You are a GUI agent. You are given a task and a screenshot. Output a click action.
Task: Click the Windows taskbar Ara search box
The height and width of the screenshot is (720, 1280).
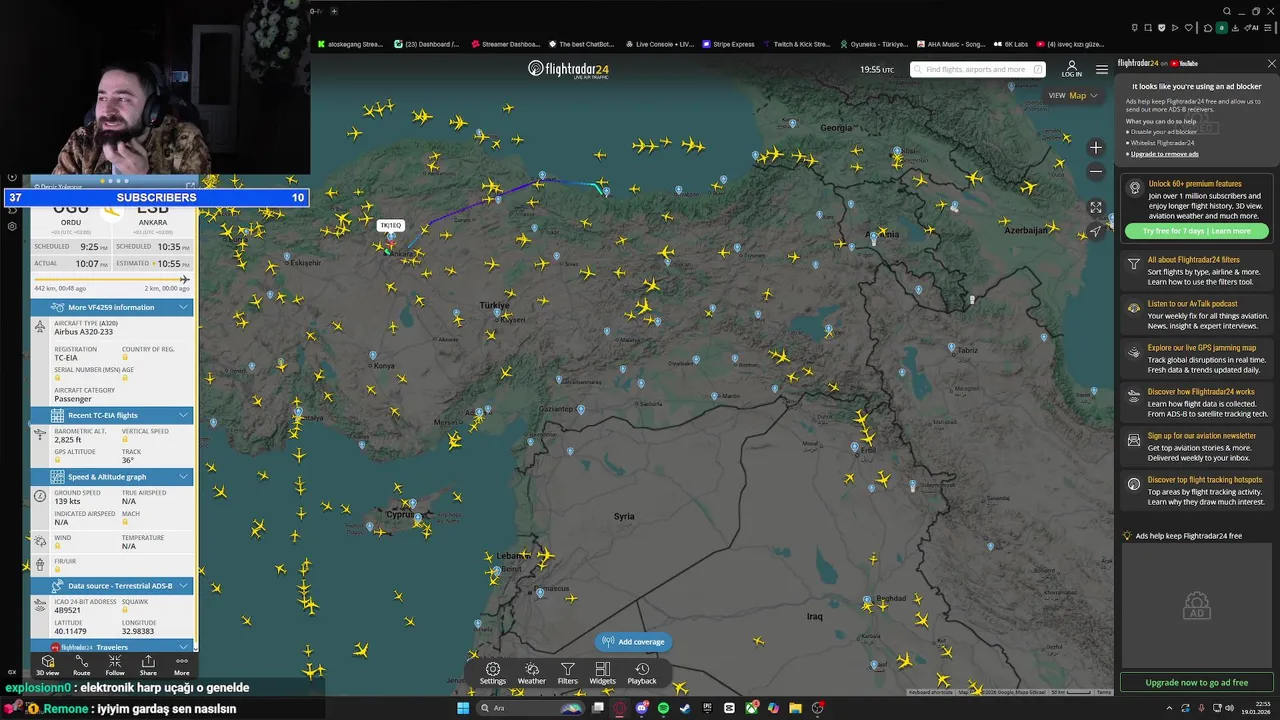click(530, 708)
